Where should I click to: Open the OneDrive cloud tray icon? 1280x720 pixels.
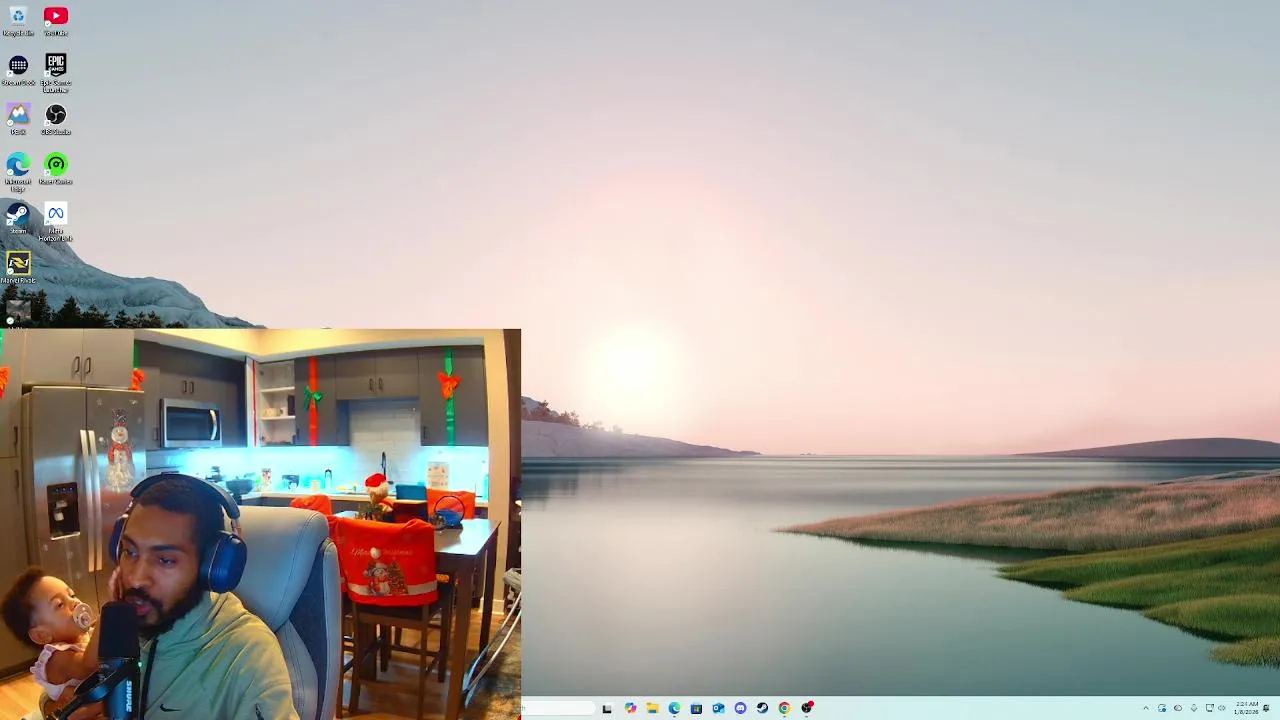tap(1178, 708)
